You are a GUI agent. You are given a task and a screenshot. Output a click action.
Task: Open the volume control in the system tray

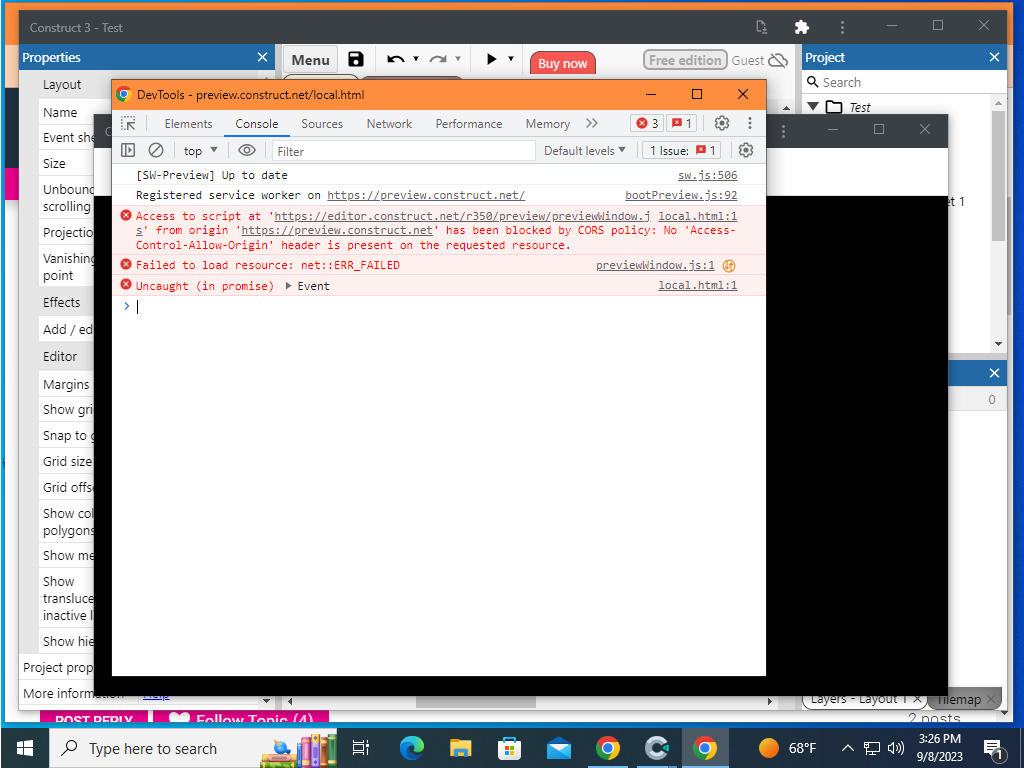tap(896, 748)
